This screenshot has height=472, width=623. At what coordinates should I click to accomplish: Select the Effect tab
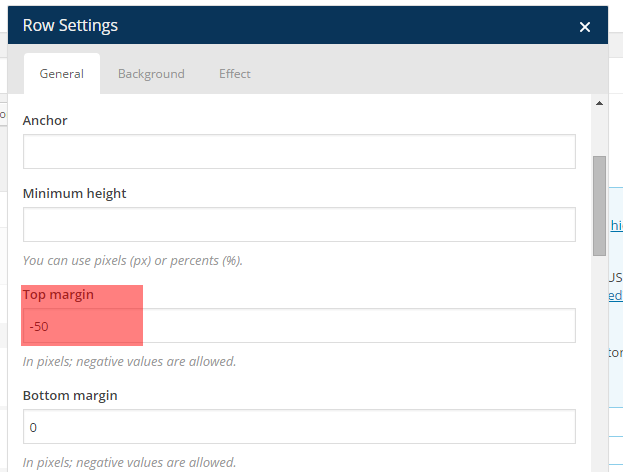[235, 74]
